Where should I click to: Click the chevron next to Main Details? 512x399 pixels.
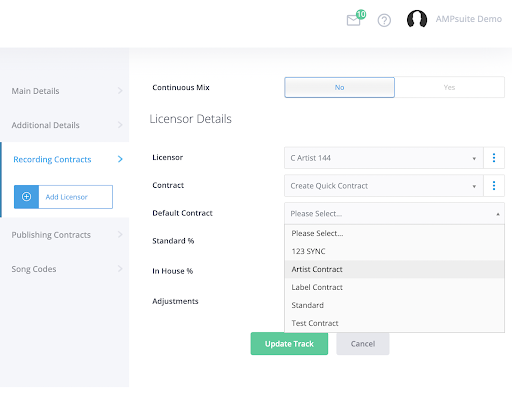[120, 91]
